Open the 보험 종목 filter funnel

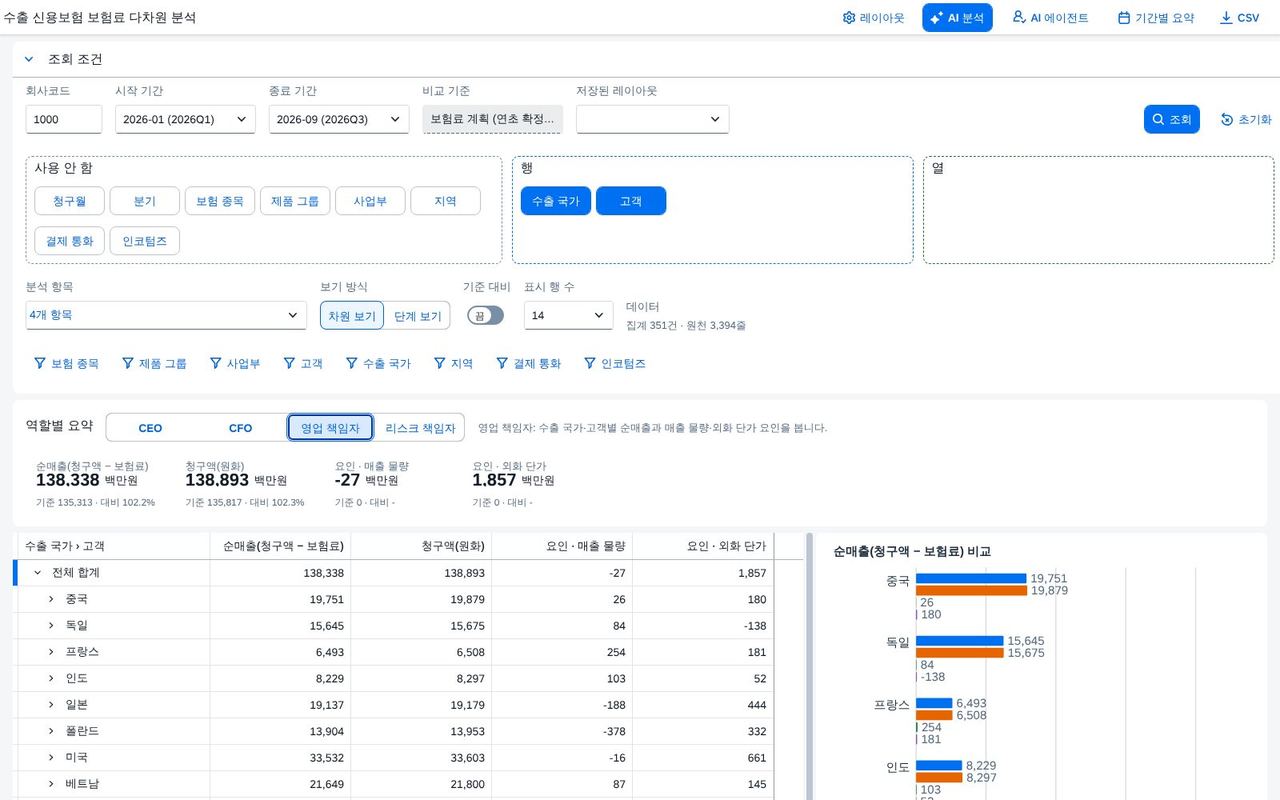pyautogui.click(x=40, y=363)
